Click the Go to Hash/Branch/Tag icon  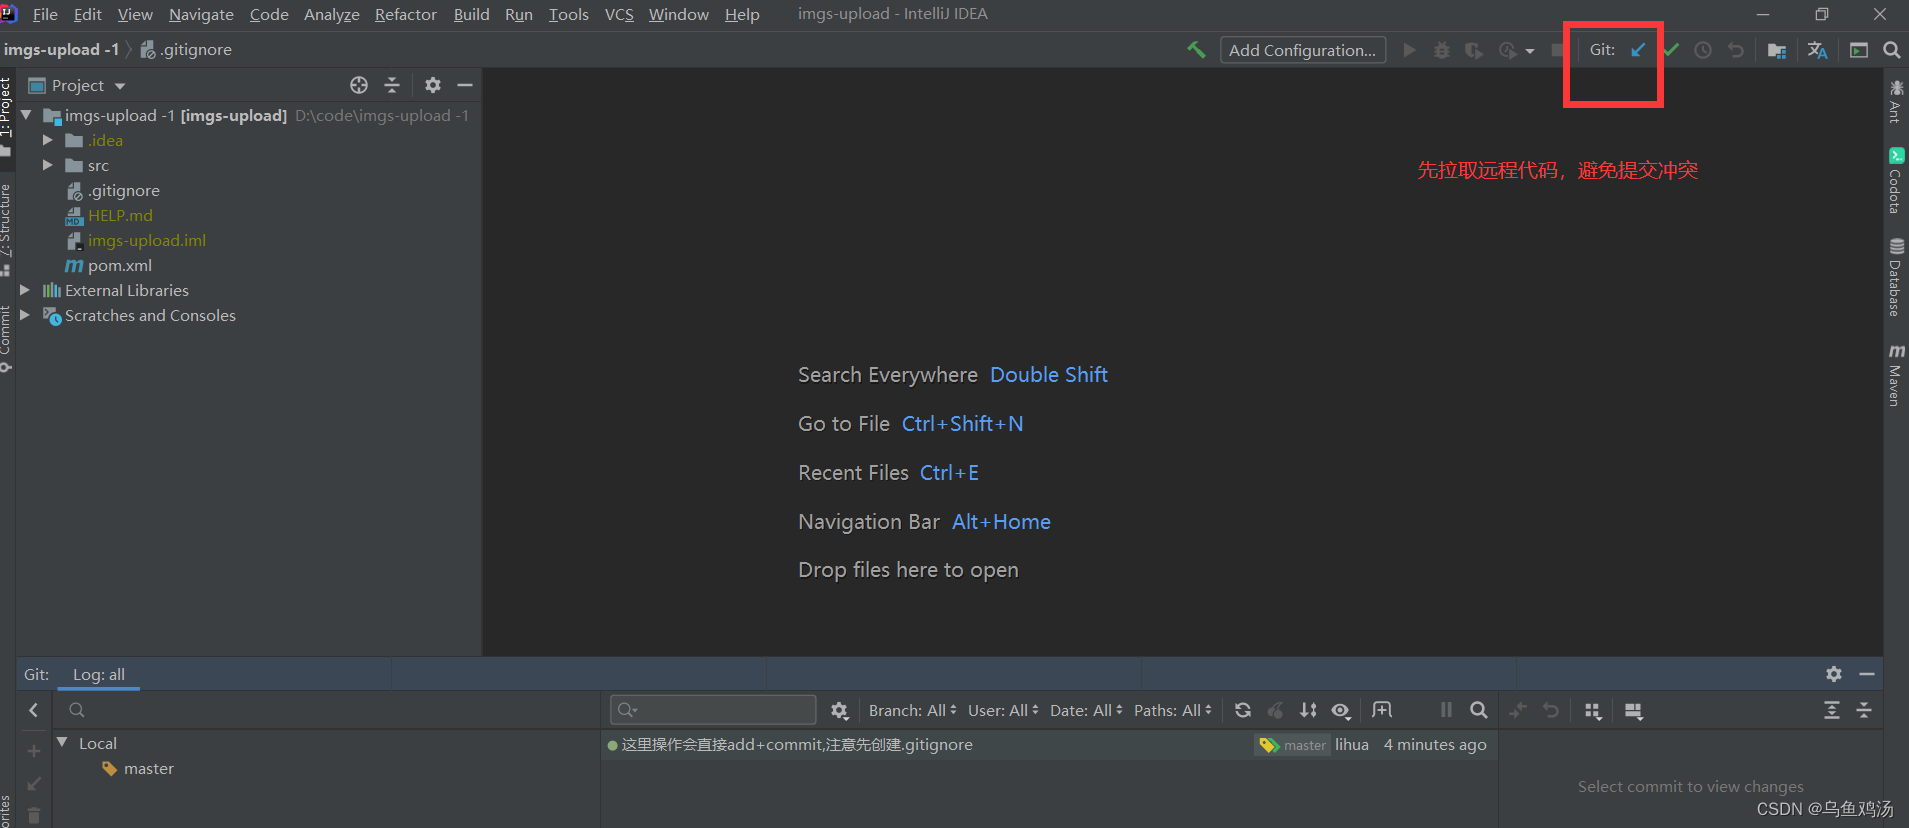point(1382,710)
